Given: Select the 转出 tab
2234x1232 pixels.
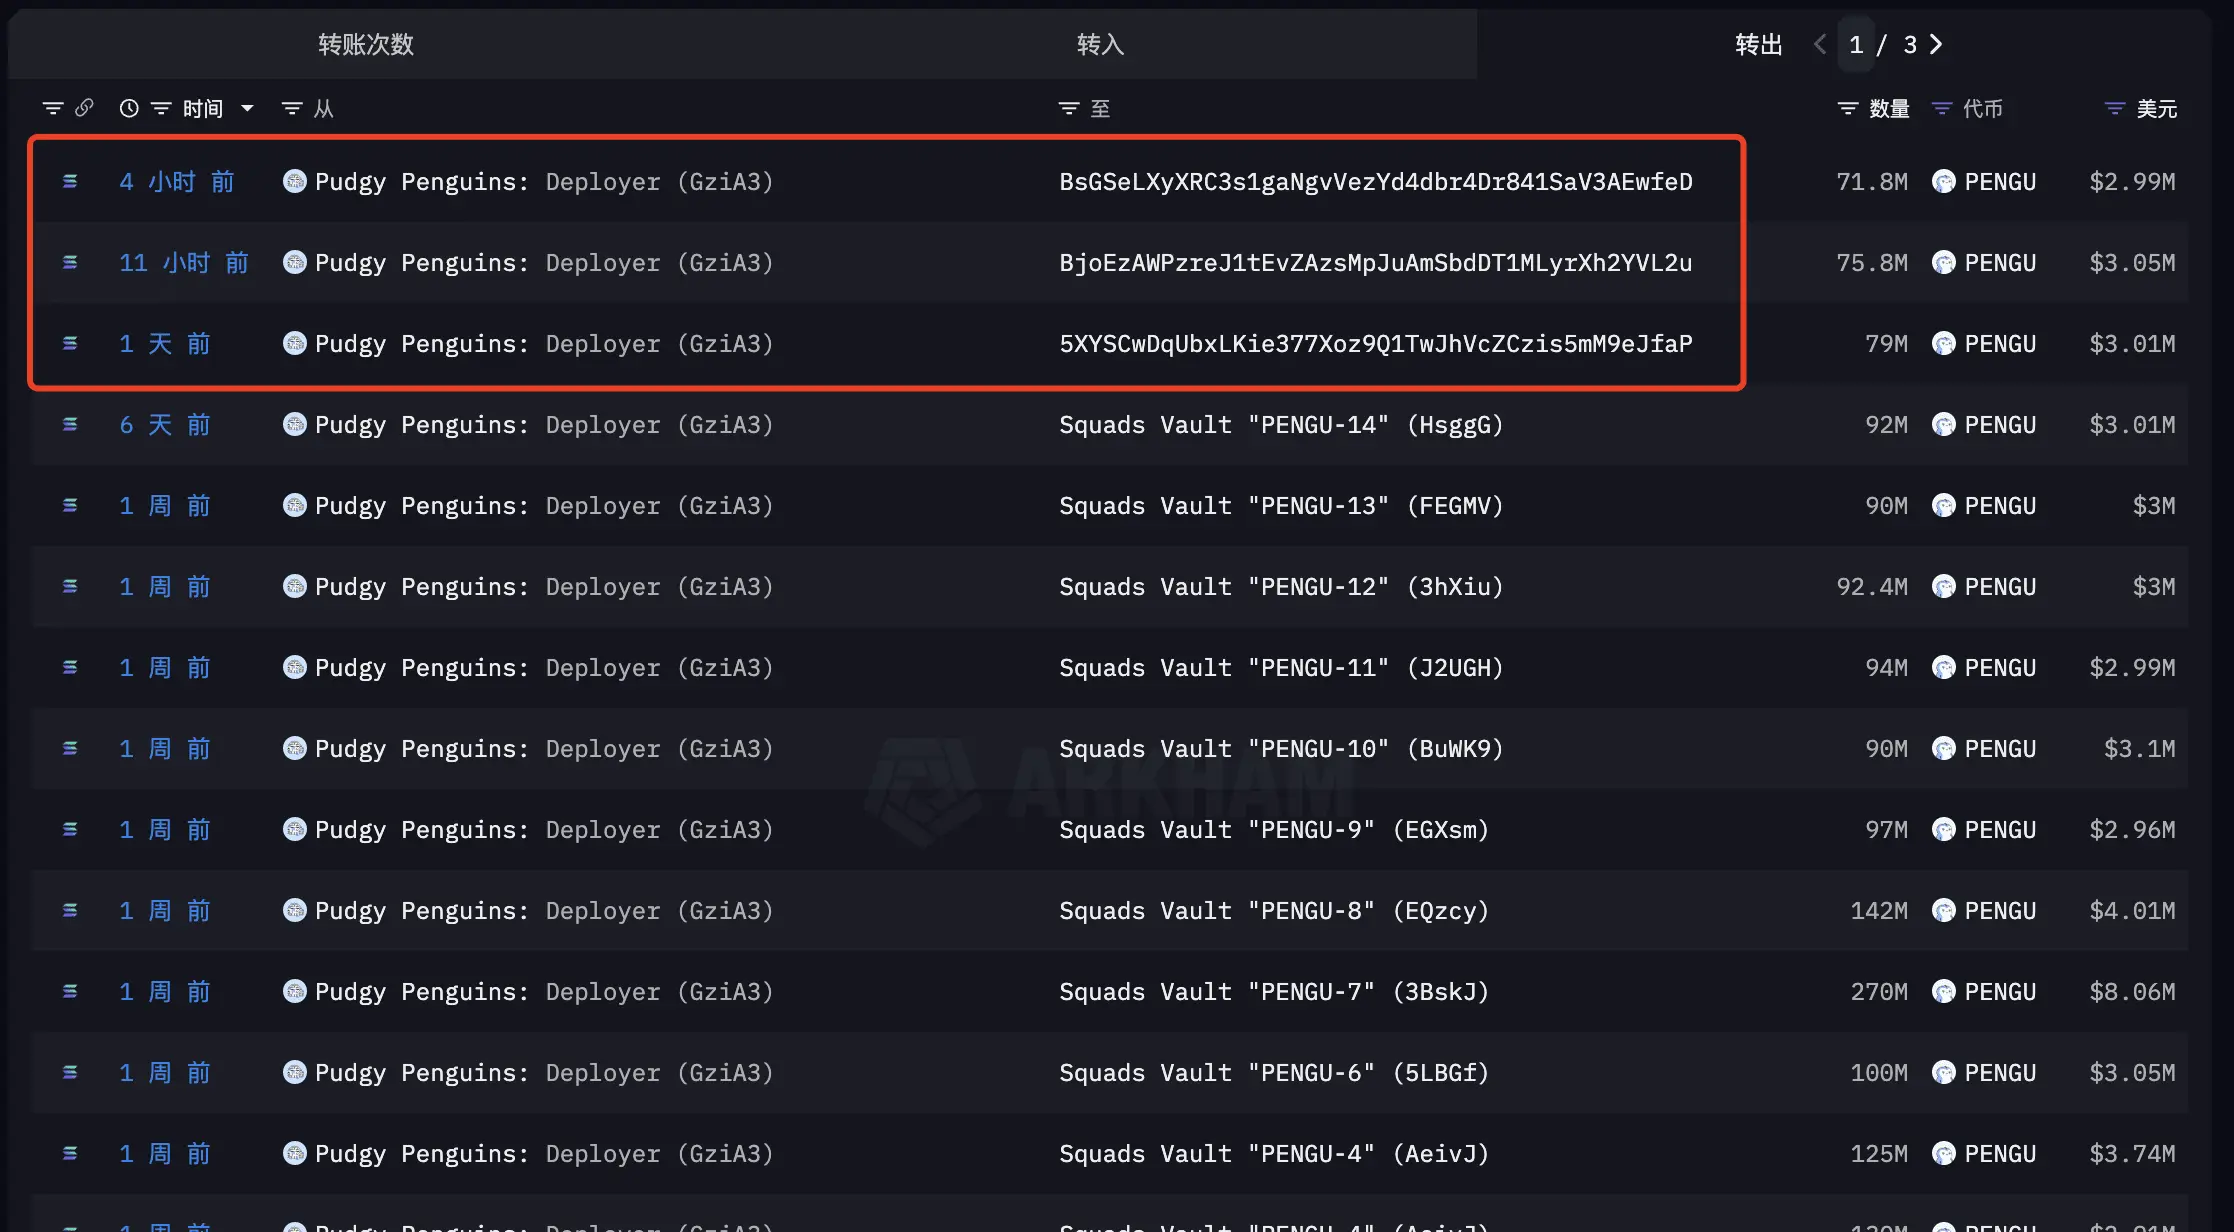Looking at the screenshot, I should 1759,44.
